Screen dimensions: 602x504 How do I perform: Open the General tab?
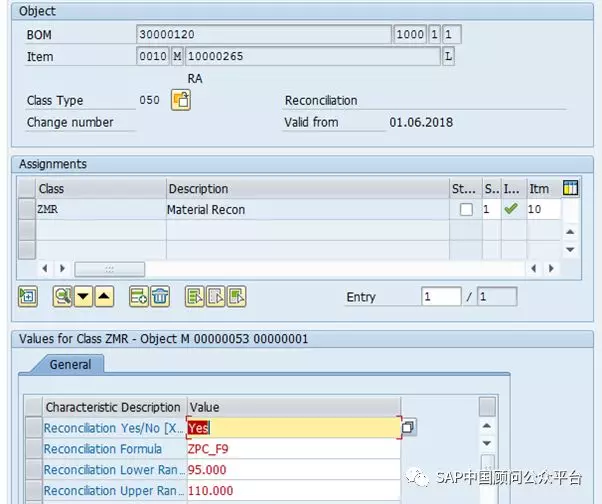pyautogui.click(x=70, y=365)
